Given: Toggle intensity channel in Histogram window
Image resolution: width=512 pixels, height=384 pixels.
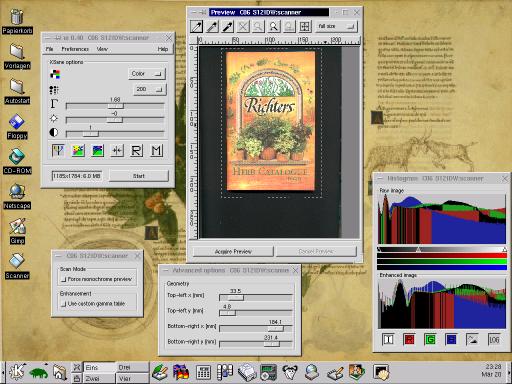Looking at the screenshot, I should tap(388, 339).
